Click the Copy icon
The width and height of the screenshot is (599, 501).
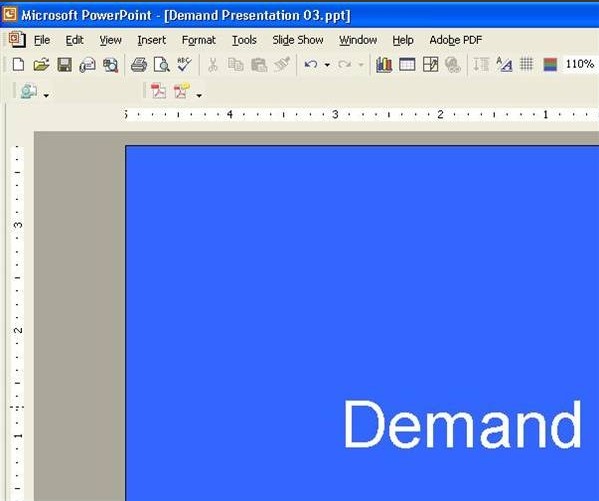[236, 65]
